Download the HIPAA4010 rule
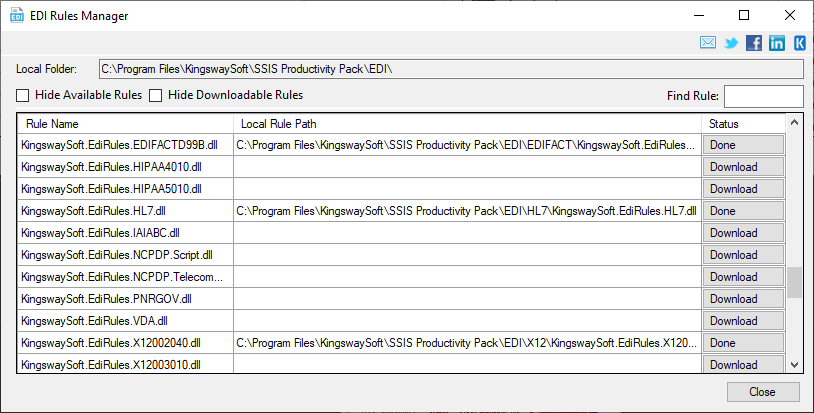 tap(743, 167)
